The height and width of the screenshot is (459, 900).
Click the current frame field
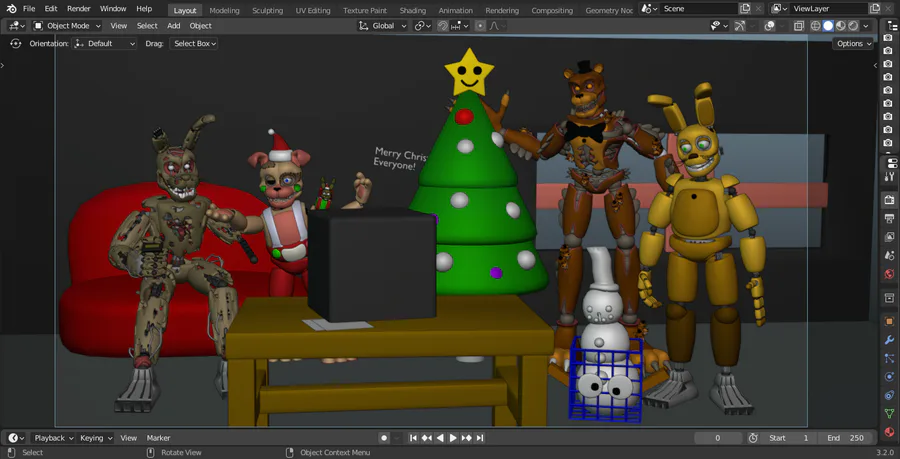(x=717, y=438)
